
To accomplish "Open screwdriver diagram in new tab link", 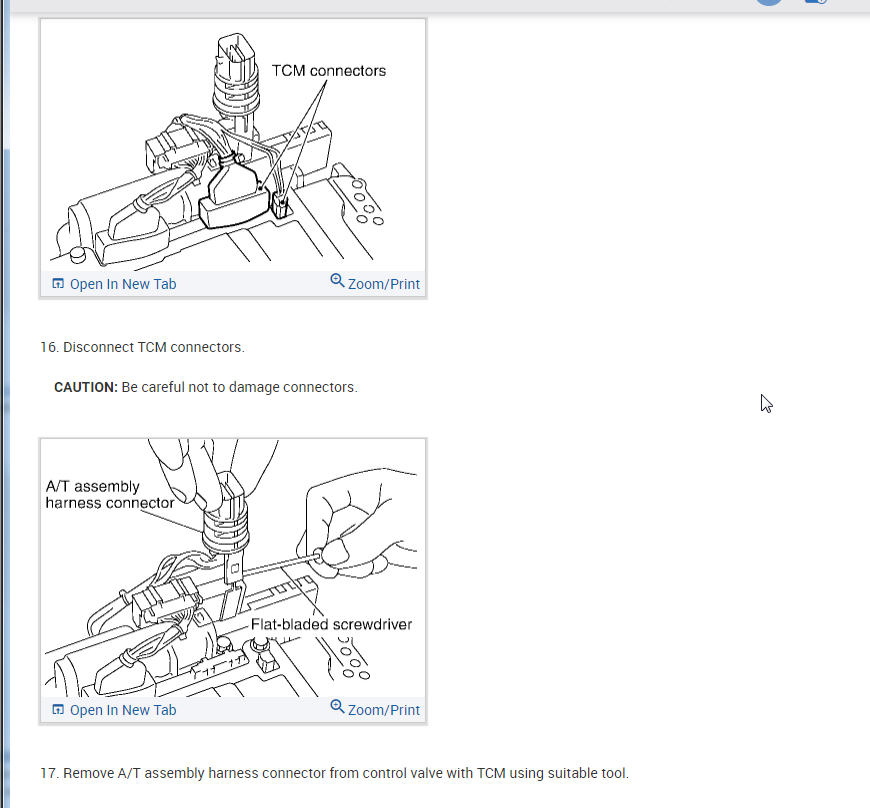I will pos(123,710).
